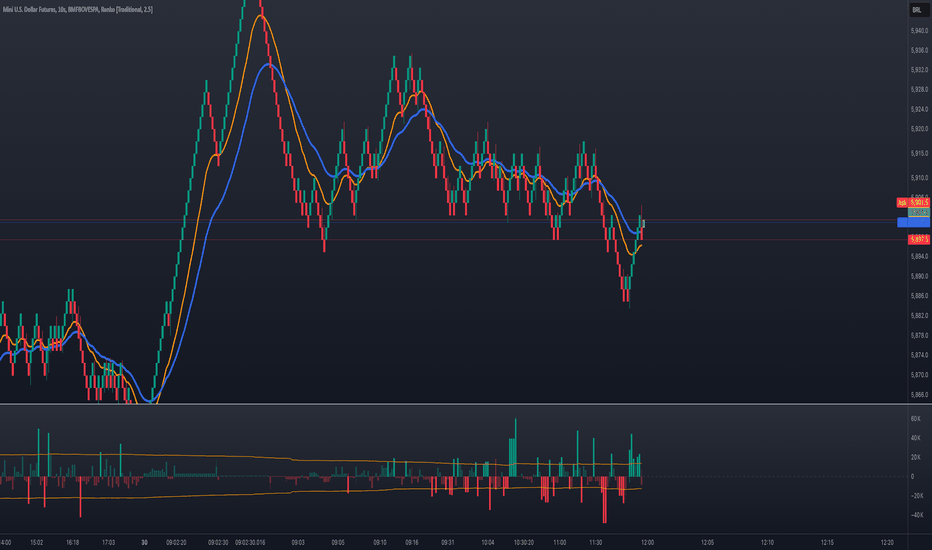Click the 09:10 time axis label

[380, 542]
